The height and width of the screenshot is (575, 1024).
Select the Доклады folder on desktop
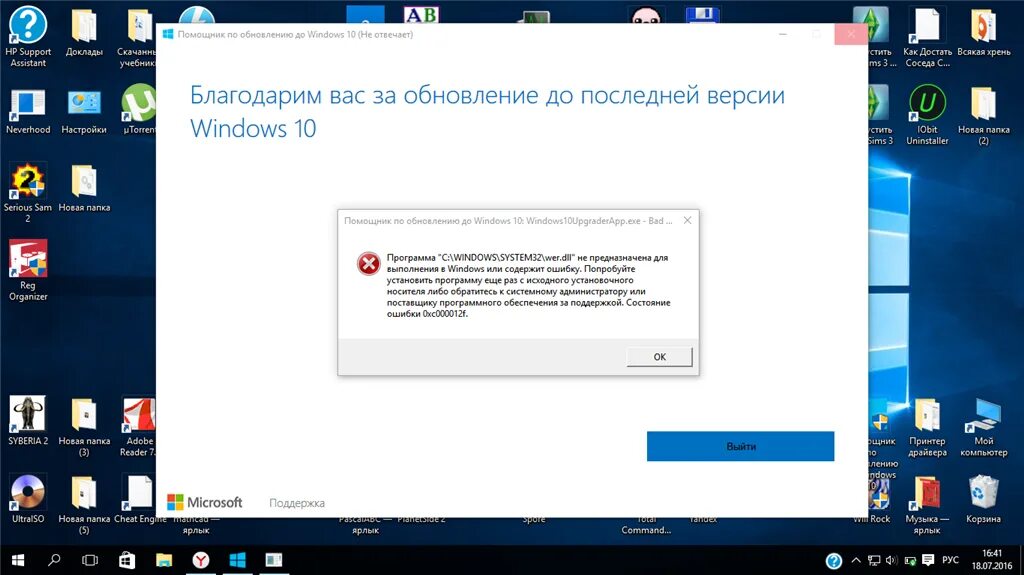tap(84, 33)
